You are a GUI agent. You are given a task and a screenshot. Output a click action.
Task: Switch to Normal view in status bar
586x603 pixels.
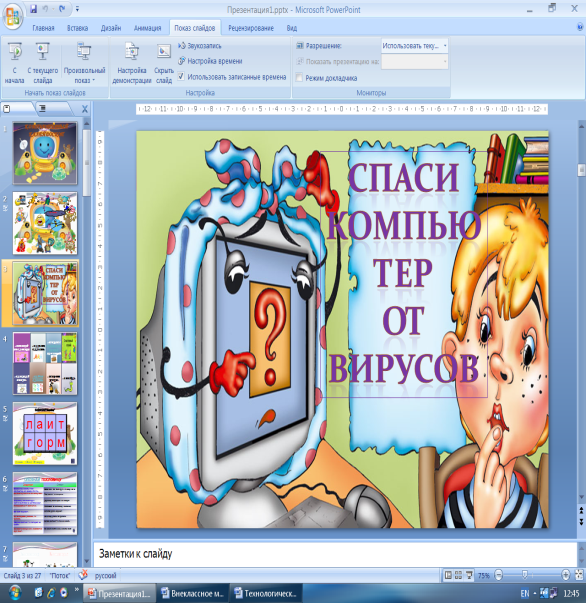tap(448, 575)
